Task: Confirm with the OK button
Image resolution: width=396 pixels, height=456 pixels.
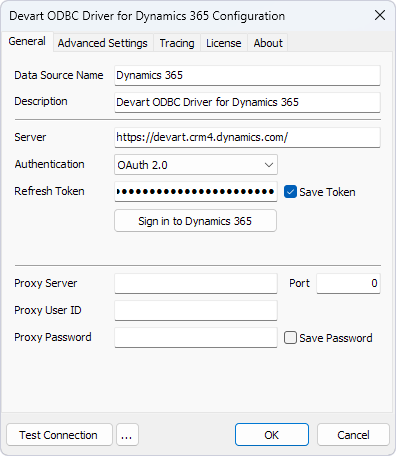Action: tap(272, 435)
